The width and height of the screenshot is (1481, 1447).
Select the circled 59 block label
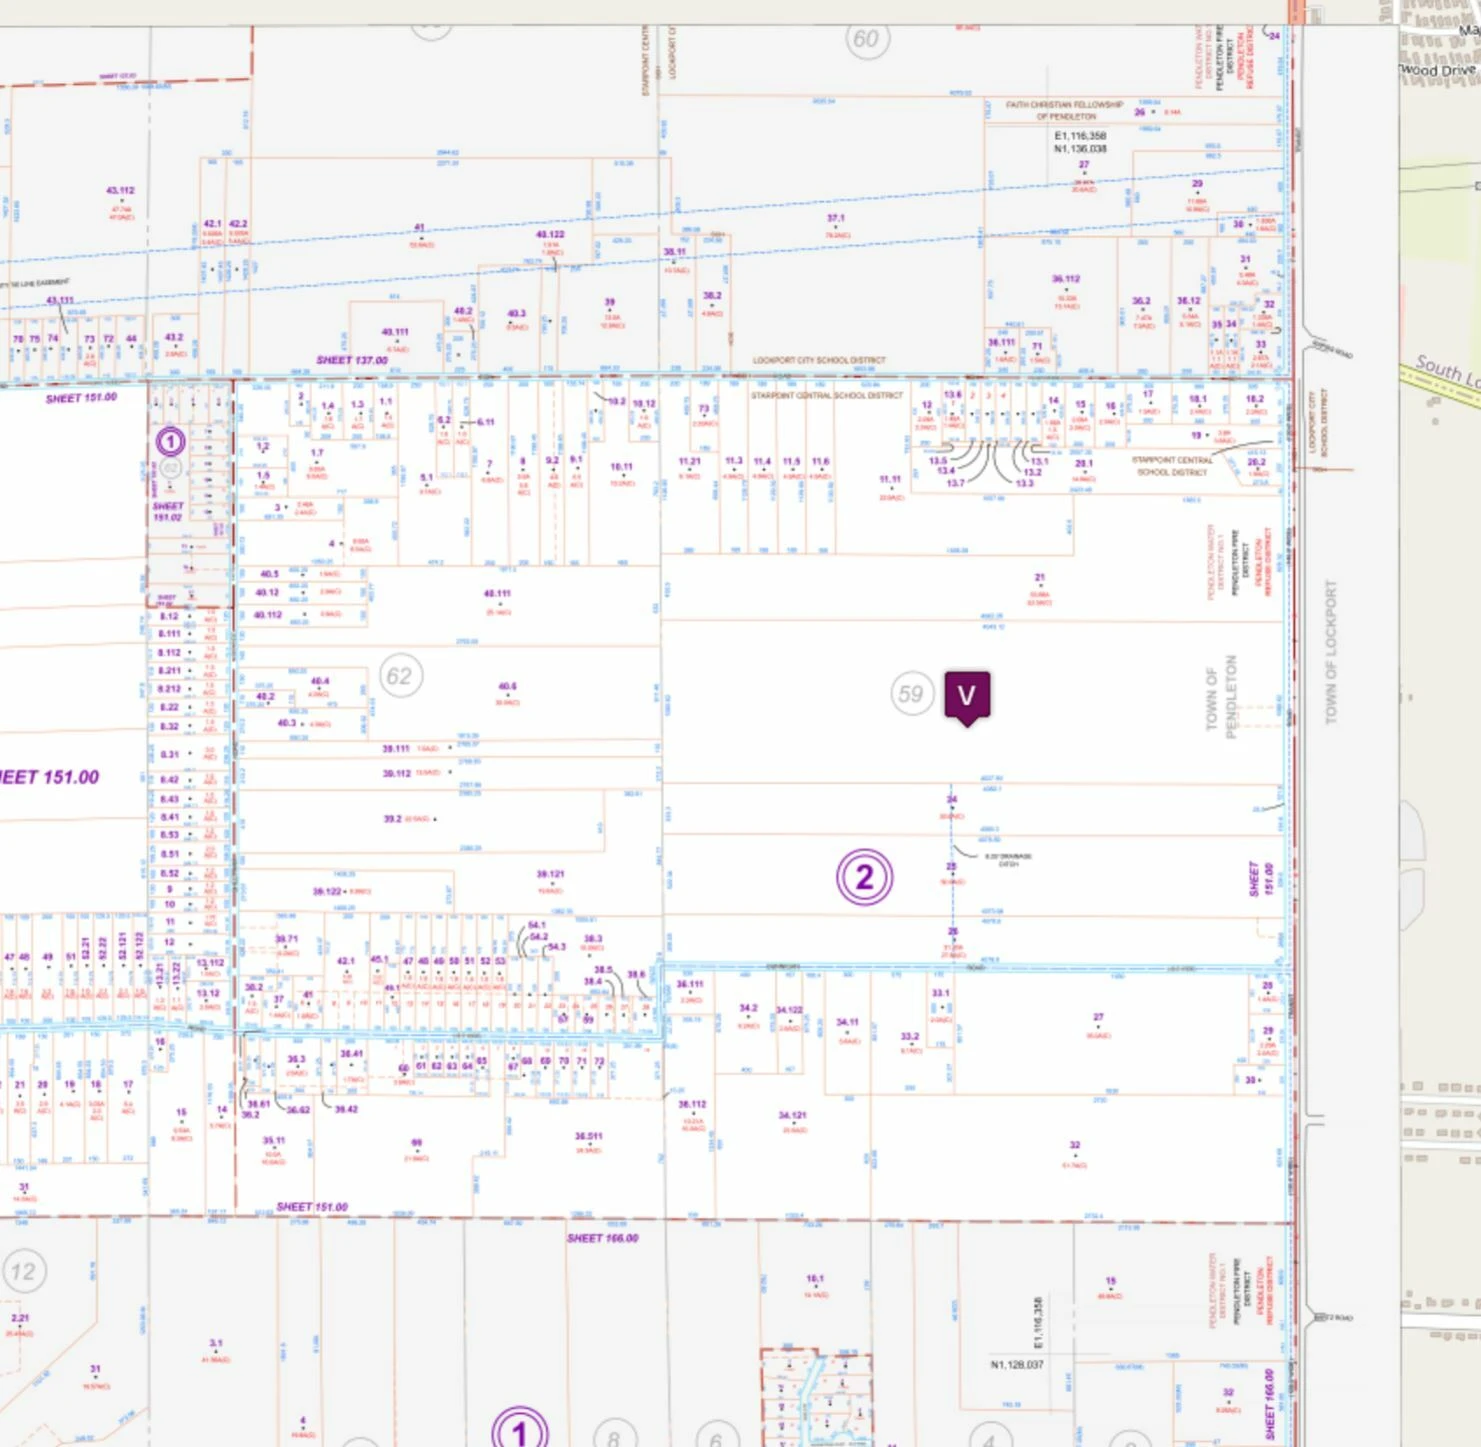coord(911,694)
